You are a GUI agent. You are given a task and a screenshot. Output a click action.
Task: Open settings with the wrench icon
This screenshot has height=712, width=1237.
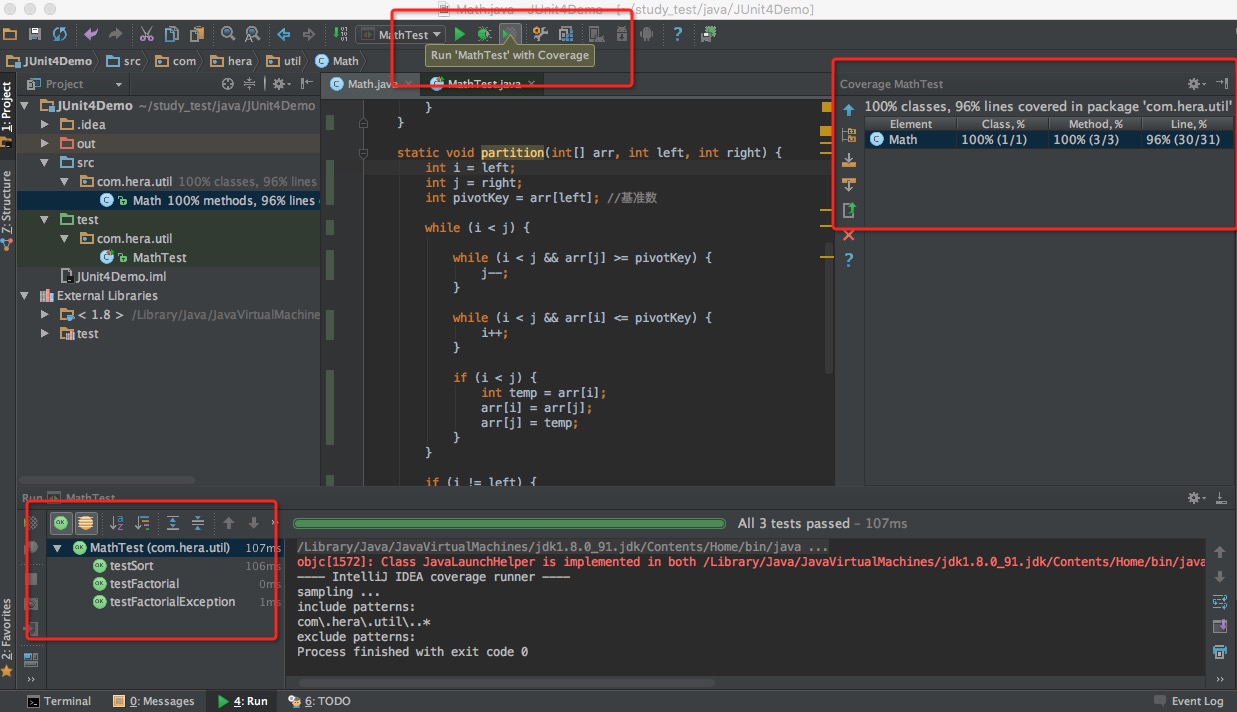[540, 34]
